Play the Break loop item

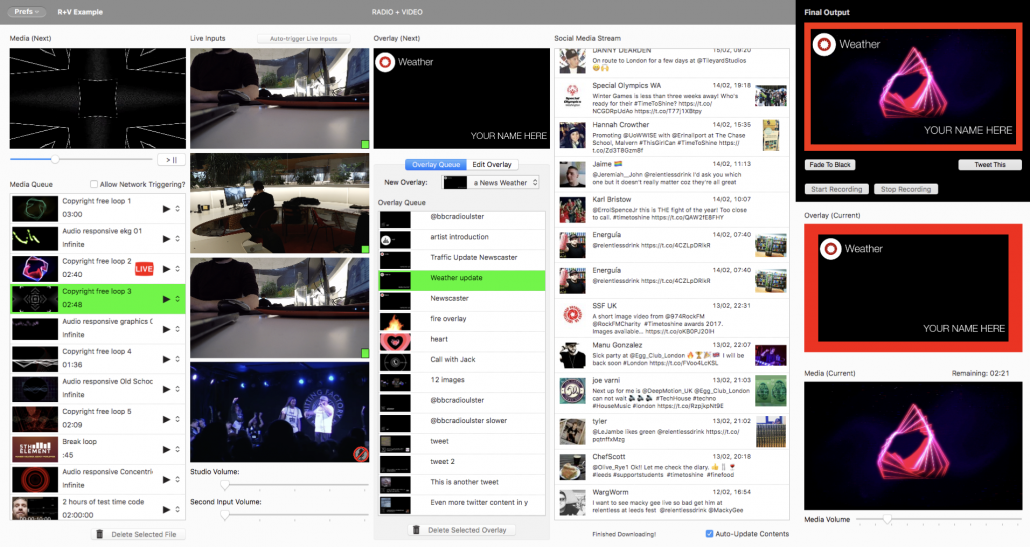[x=166, y=450]
